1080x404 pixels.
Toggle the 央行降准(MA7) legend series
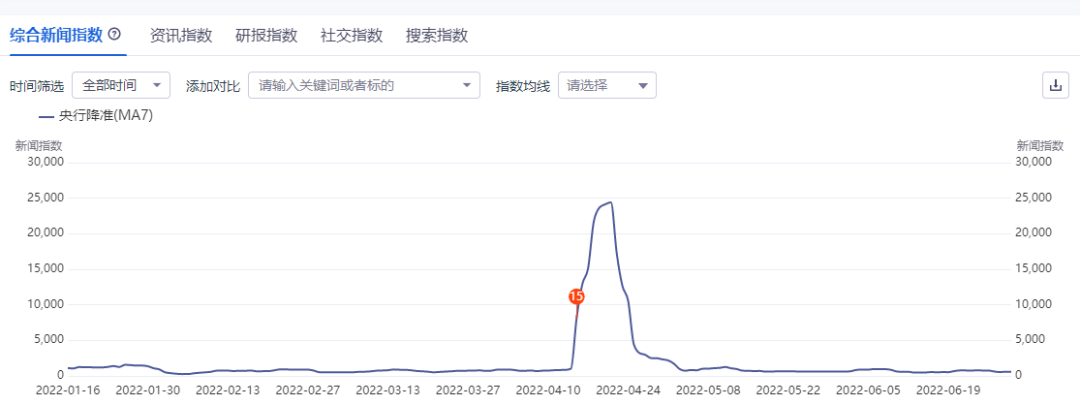96,116
